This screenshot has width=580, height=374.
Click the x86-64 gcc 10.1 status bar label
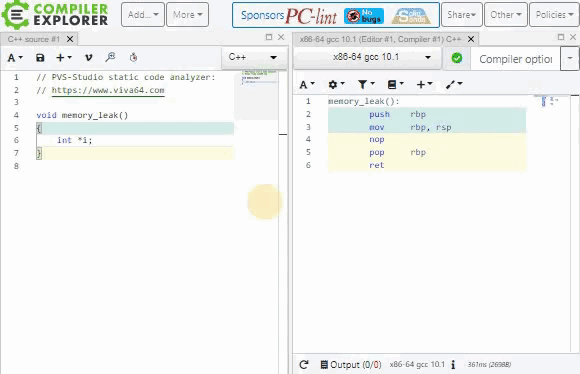(417, 365)
